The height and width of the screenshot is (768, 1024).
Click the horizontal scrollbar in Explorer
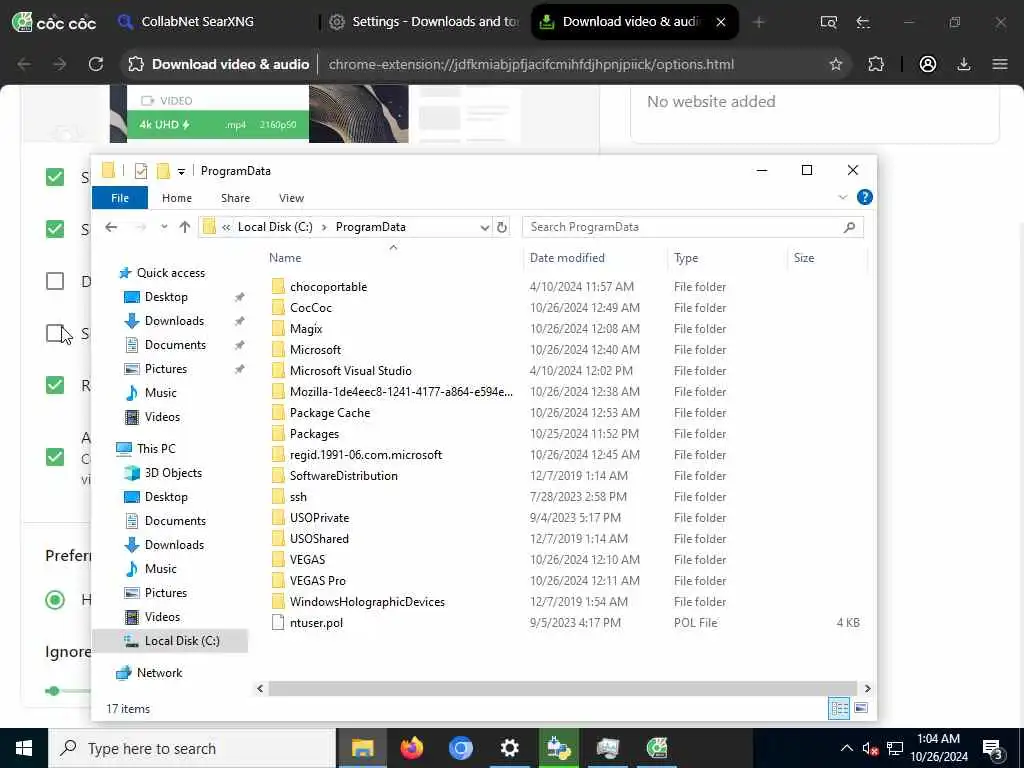(562, 688)
